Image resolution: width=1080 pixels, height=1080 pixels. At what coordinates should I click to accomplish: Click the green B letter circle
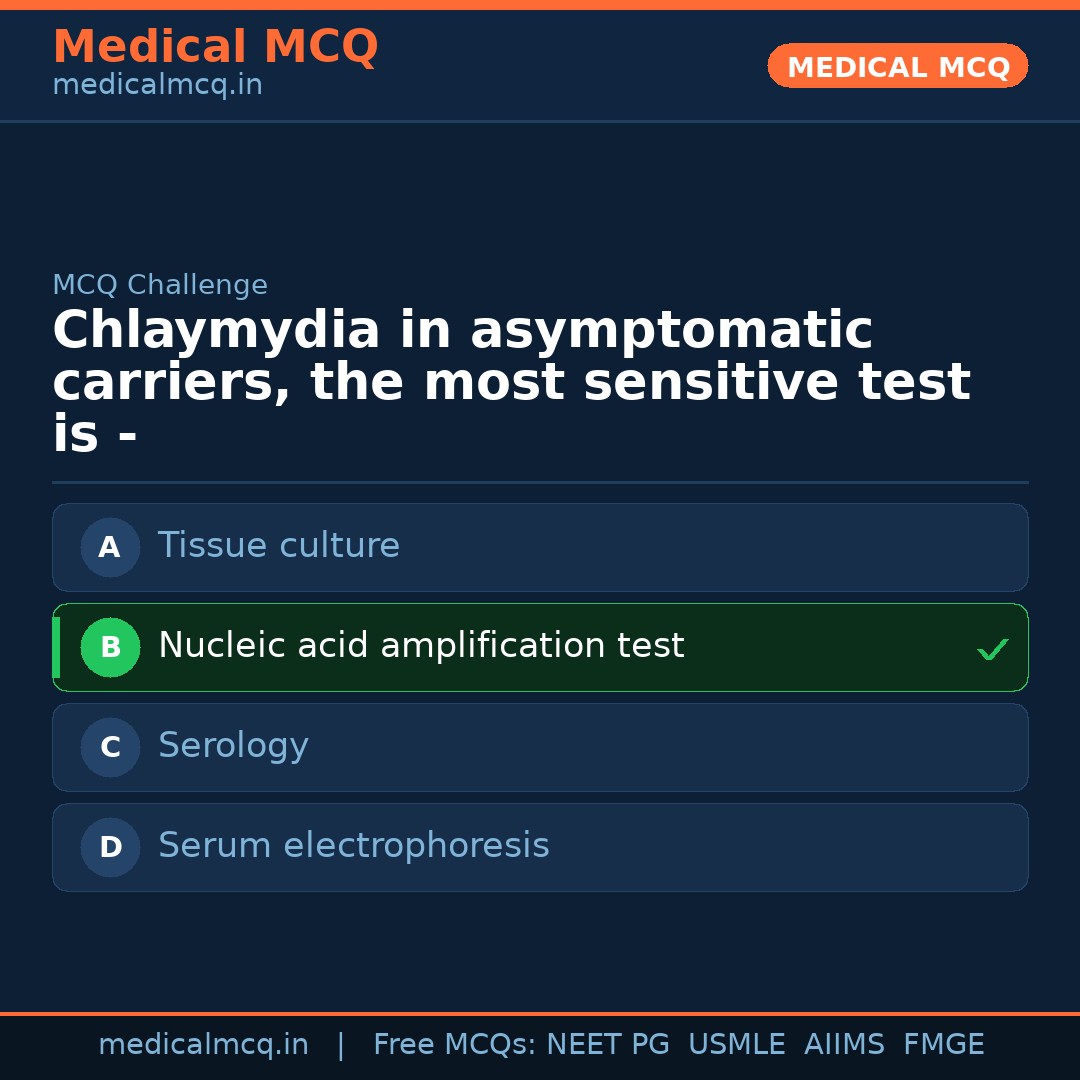(x=110, y=647)
